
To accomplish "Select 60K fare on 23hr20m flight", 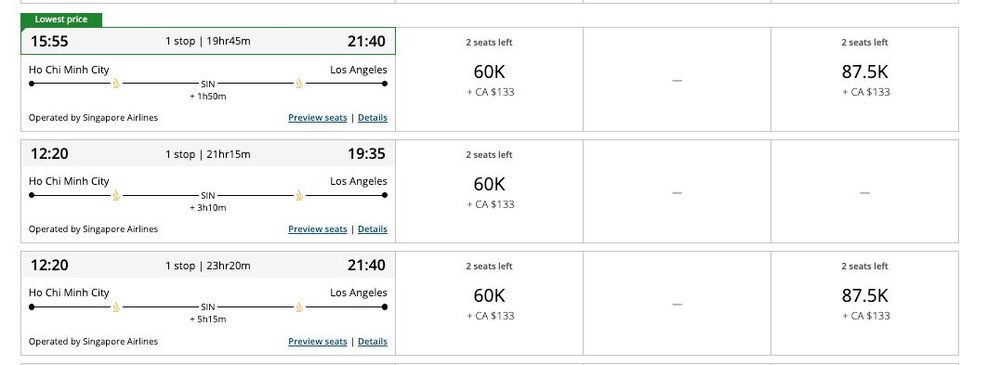I will tap(489, 303).
